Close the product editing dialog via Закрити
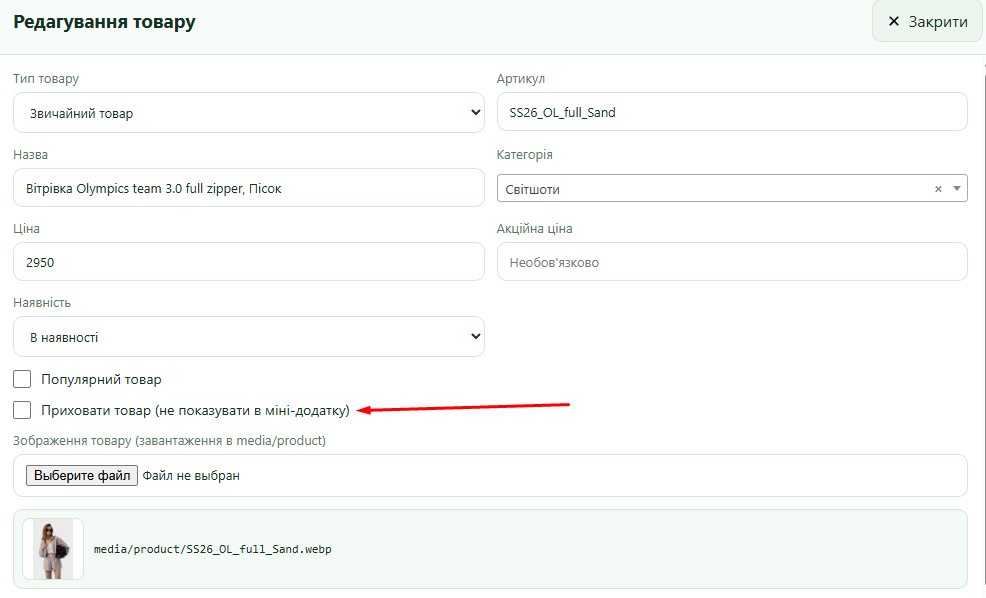Image resolution: width=986 pixels, height=598 pixels. click(x=927, y=21)
